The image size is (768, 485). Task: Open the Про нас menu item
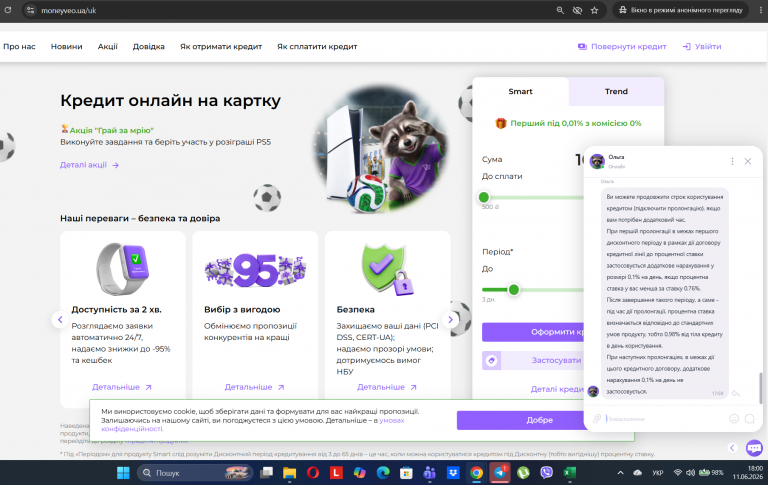pos(19,47)
